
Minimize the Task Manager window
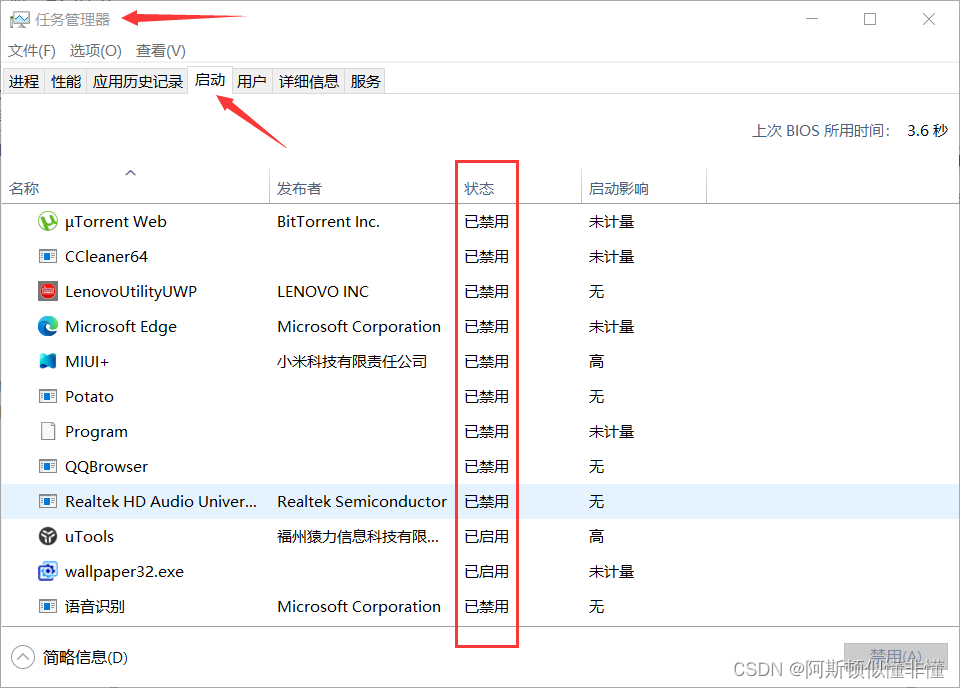[812, 19]
